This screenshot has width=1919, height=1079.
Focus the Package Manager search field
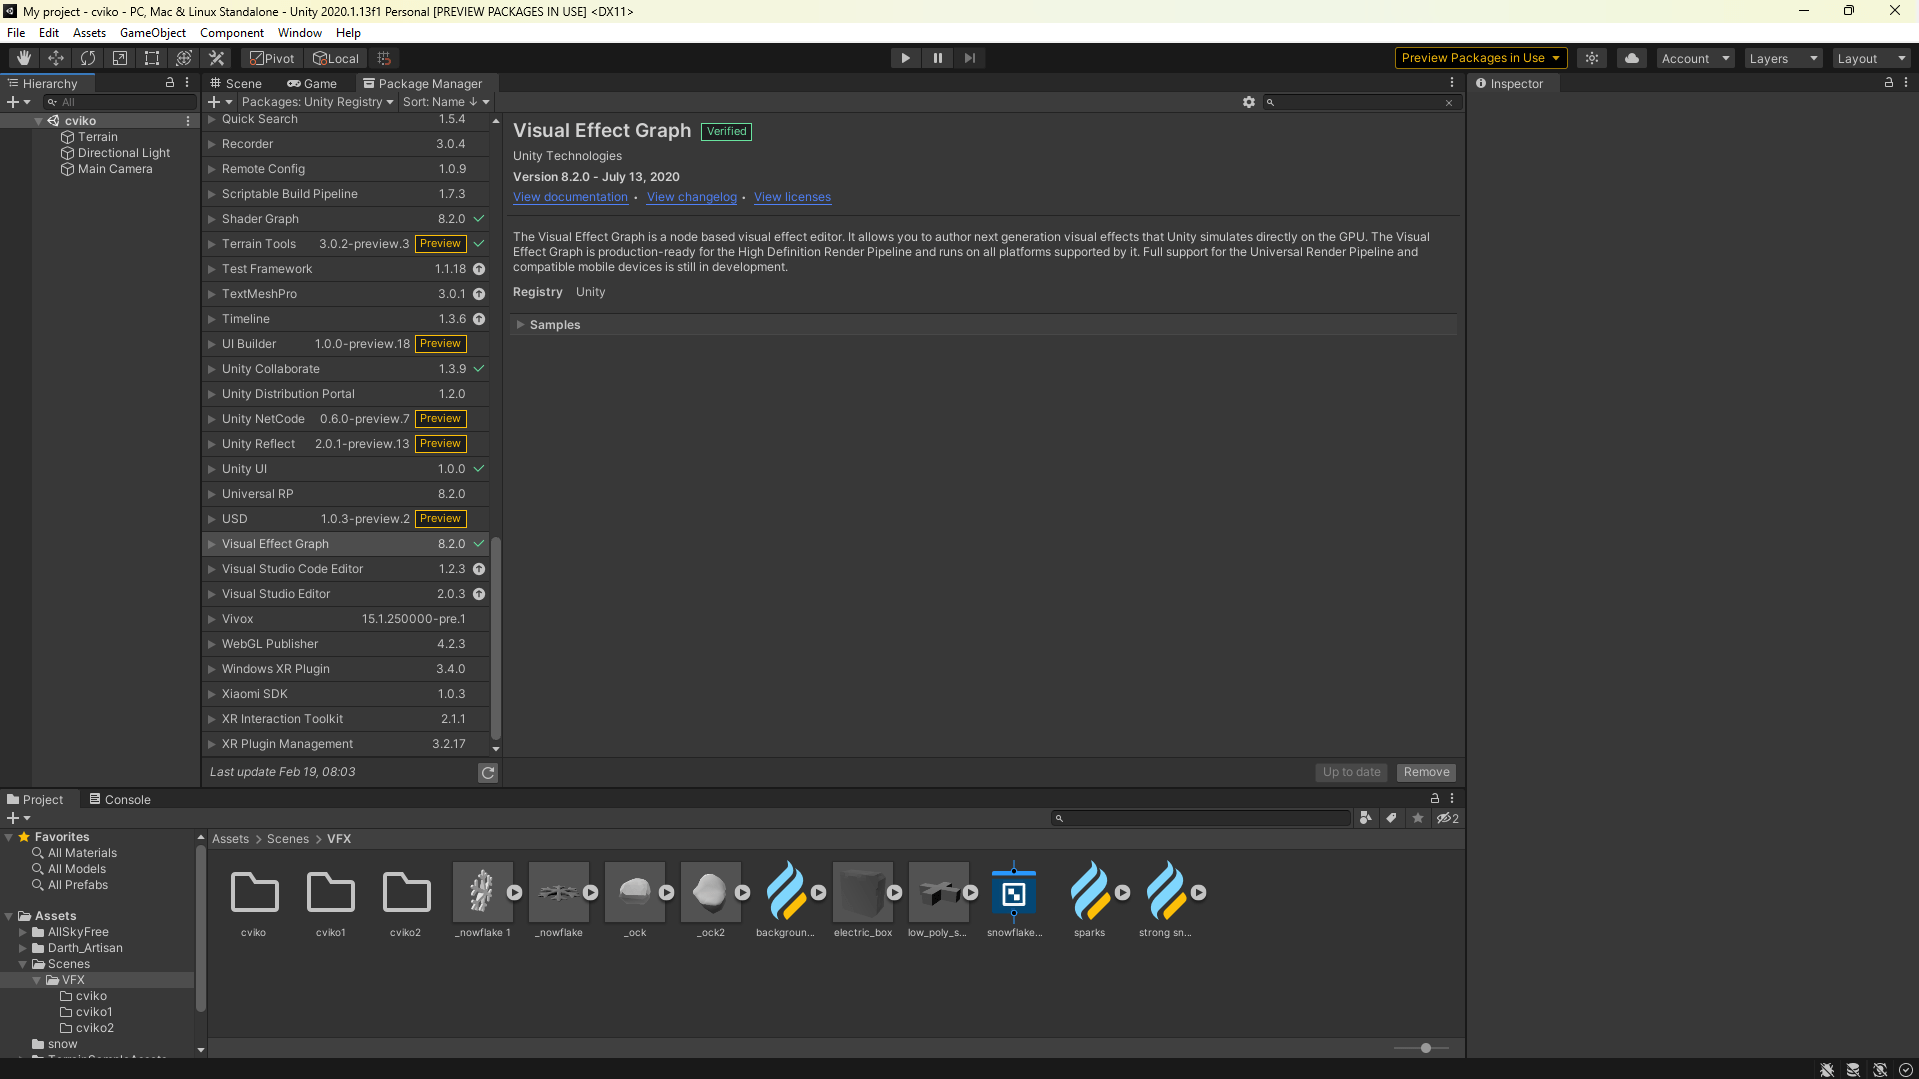point(1360,102)
